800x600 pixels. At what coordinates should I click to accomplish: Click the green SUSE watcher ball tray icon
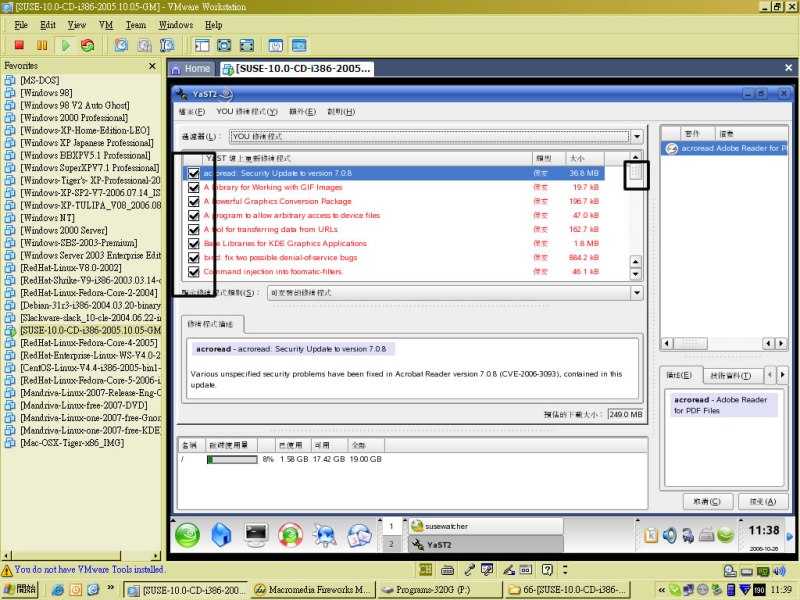[x=725, y=535]
